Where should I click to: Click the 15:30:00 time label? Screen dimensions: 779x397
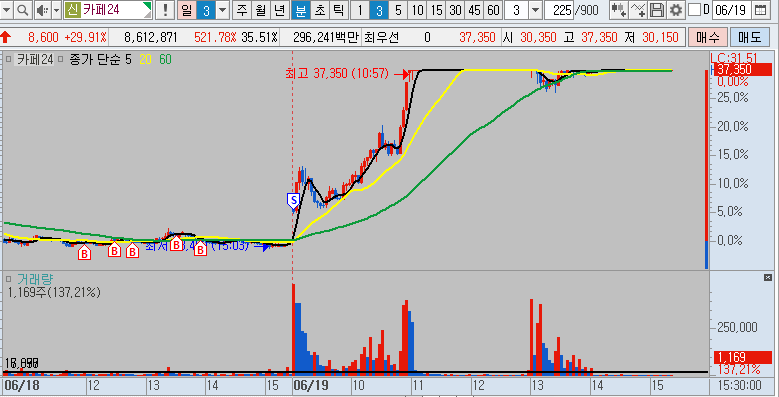[740, 386]
